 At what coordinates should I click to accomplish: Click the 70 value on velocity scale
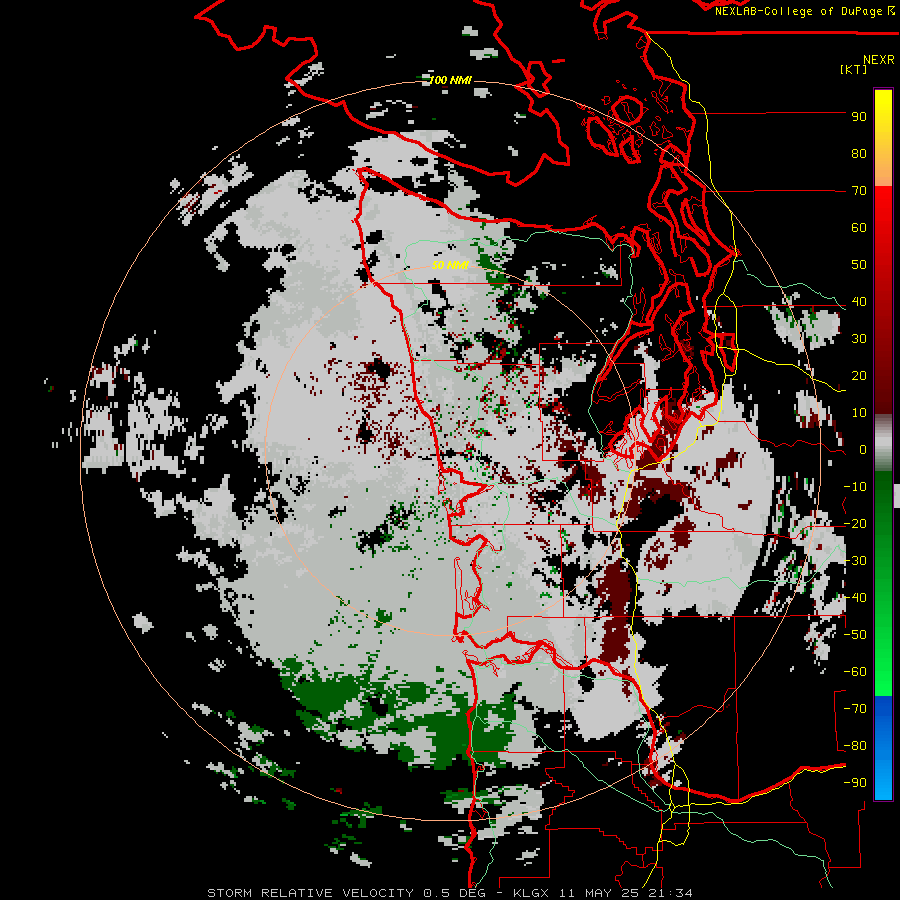coord(859,191)
